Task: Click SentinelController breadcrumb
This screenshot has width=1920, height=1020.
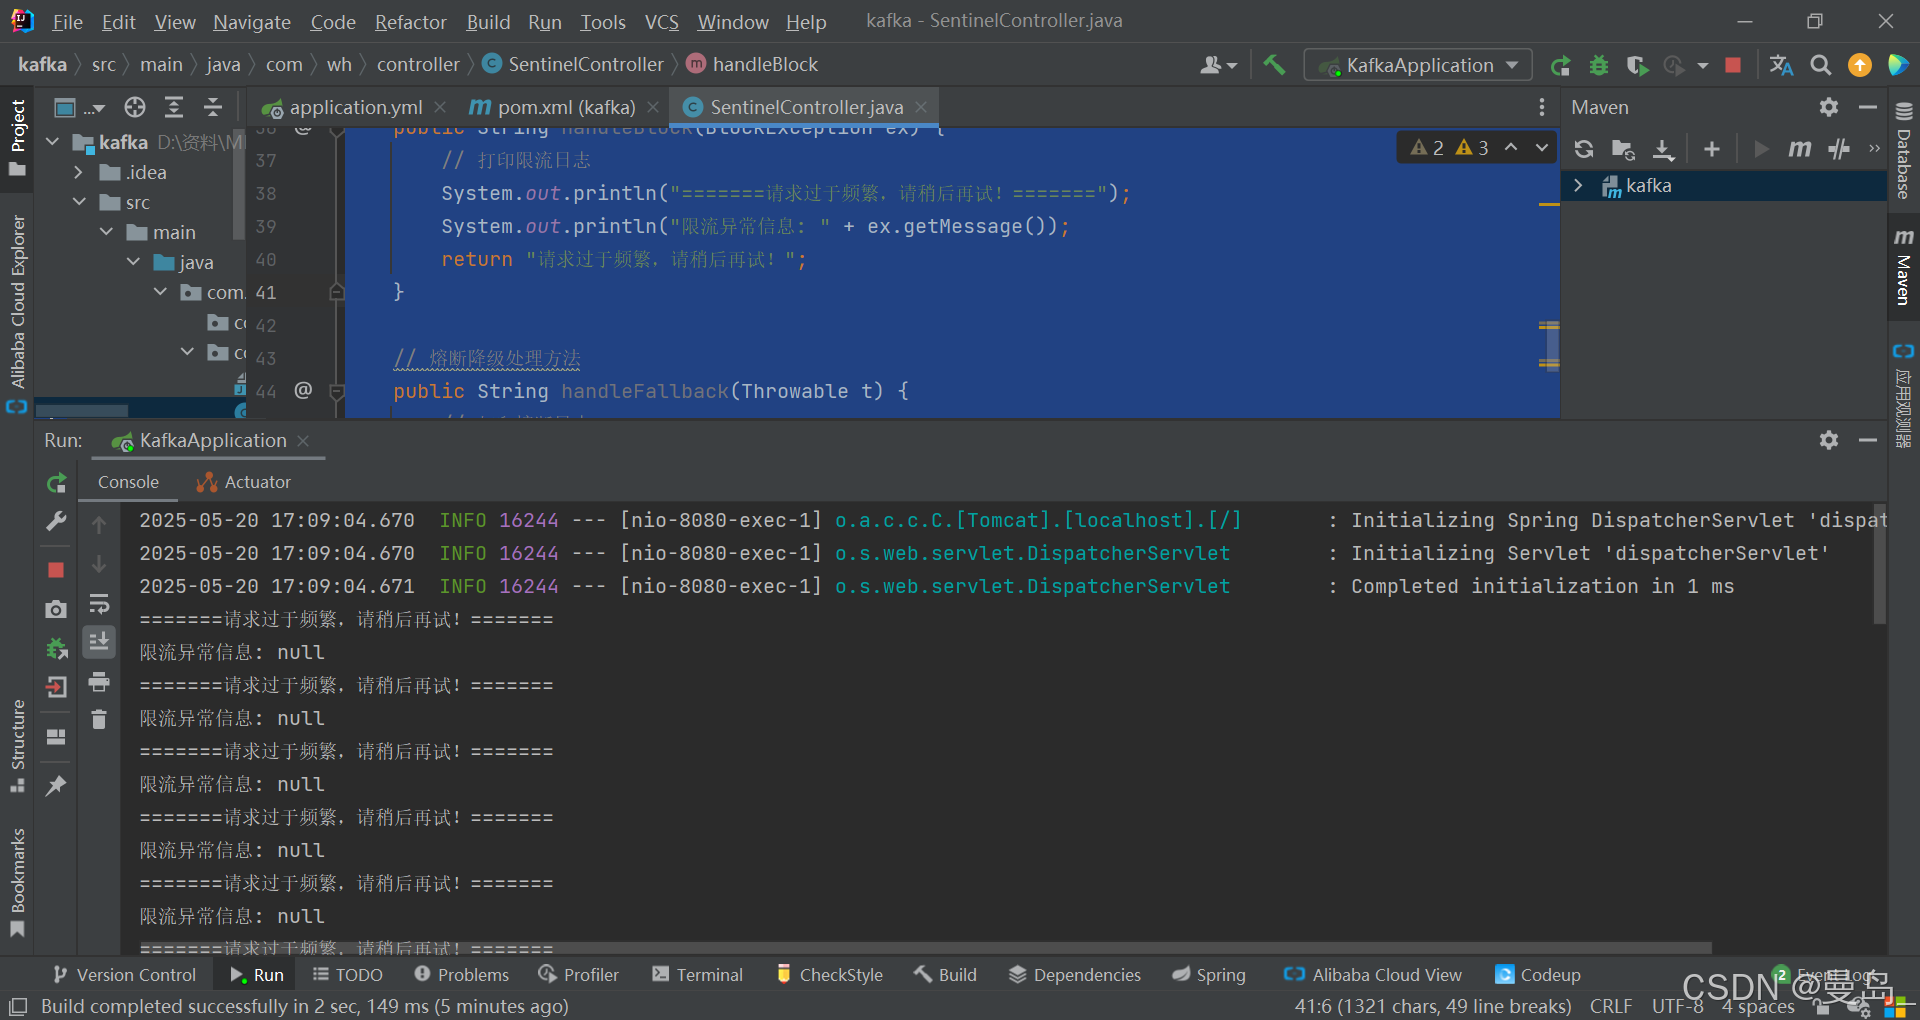Action: pos(573,65)
